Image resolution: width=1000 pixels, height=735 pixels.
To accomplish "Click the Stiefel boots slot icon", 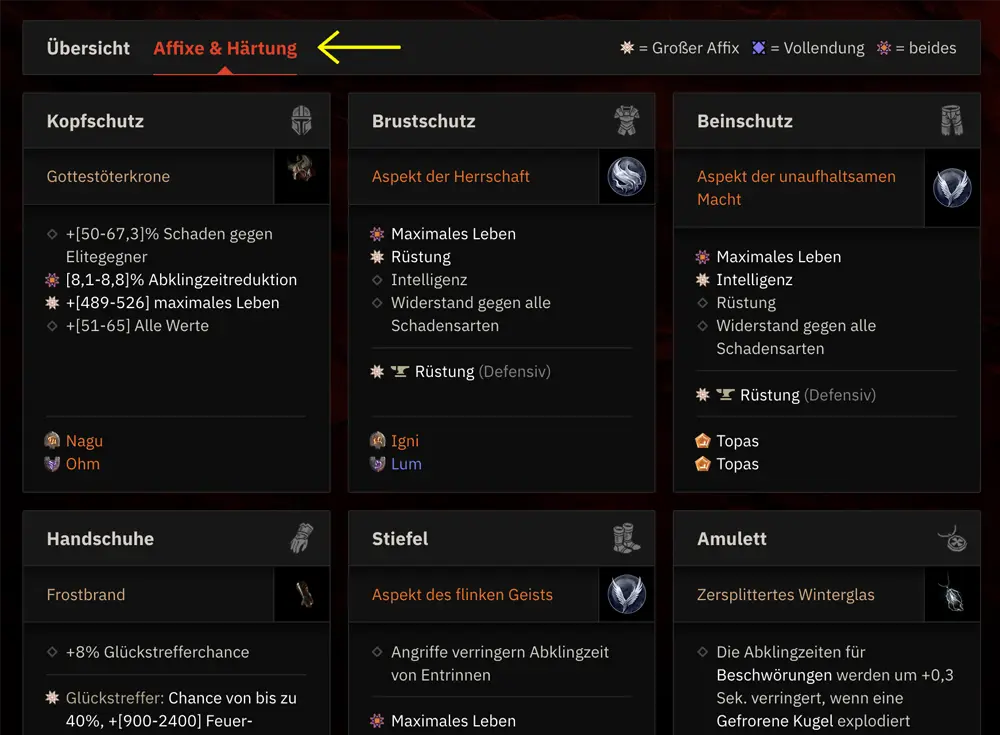I will (627, 539).
